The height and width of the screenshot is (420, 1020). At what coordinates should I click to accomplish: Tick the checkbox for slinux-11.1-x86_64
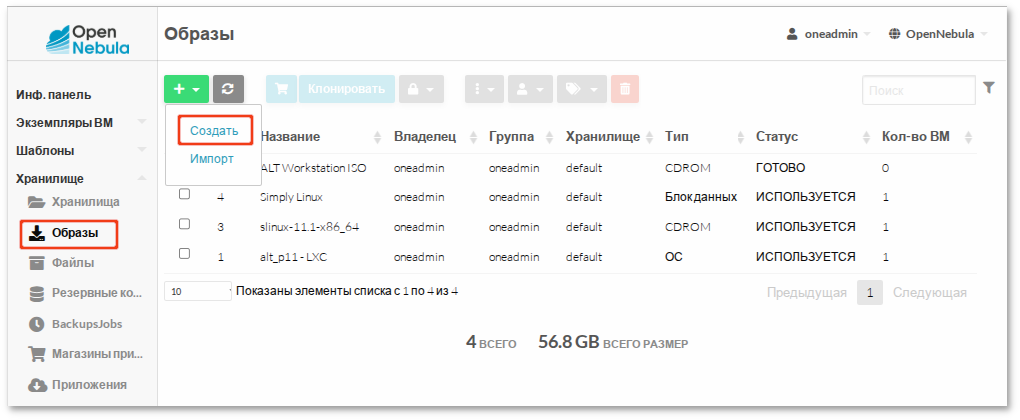click(x=184, y=224)
